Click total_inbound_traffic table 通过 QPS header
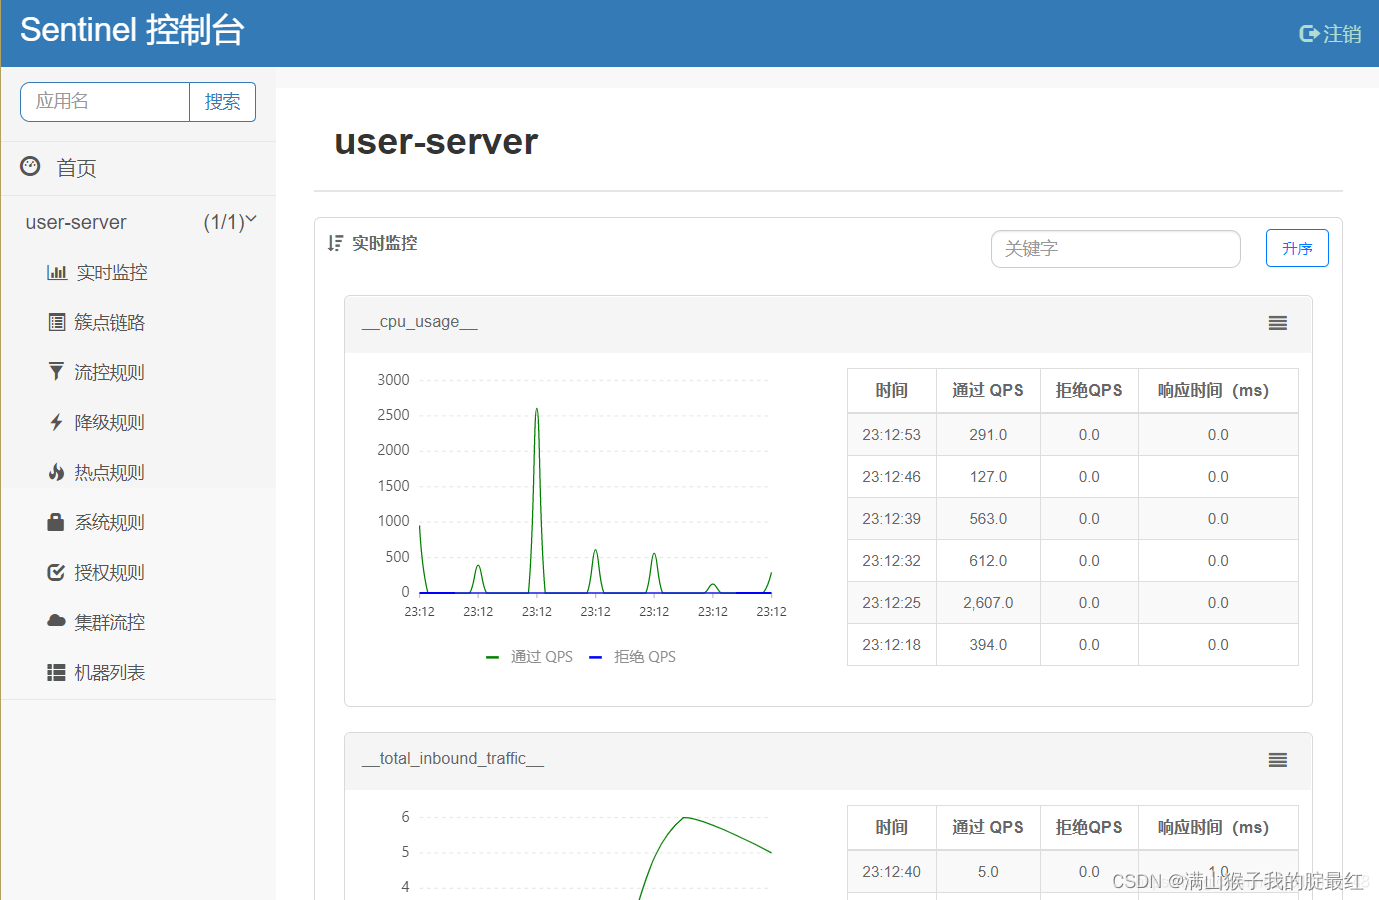This screenshot has width=1379, height=900. (988, 828)
